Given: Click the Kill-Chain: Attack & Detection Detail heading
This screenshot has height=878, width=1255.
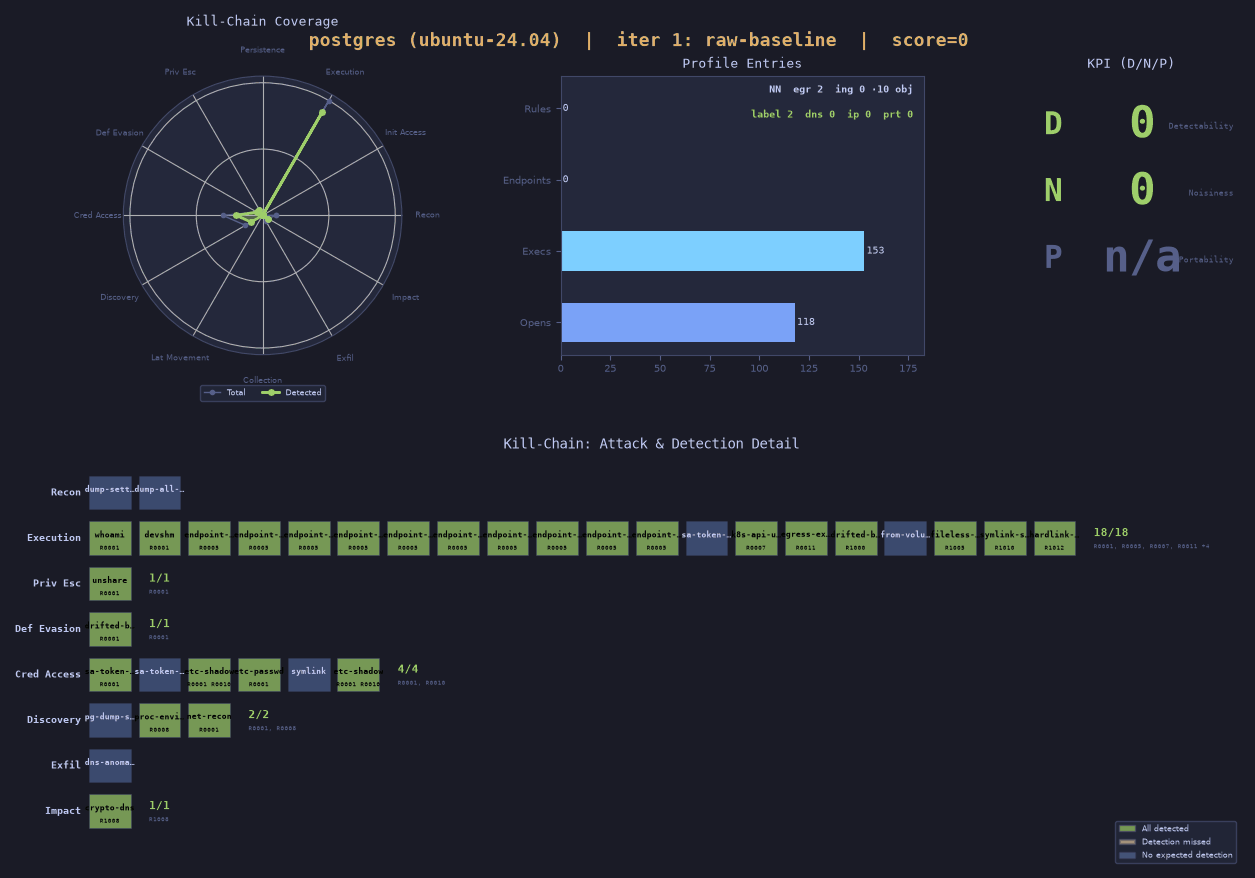Looking at the screenshot, I should [x=651, y=443].
